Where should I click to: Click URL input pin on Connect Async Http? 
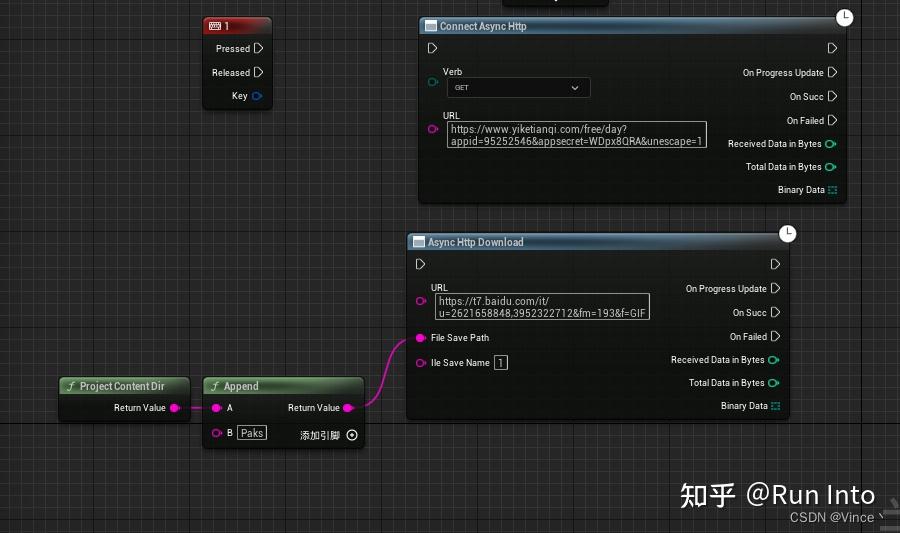[433, 129]
